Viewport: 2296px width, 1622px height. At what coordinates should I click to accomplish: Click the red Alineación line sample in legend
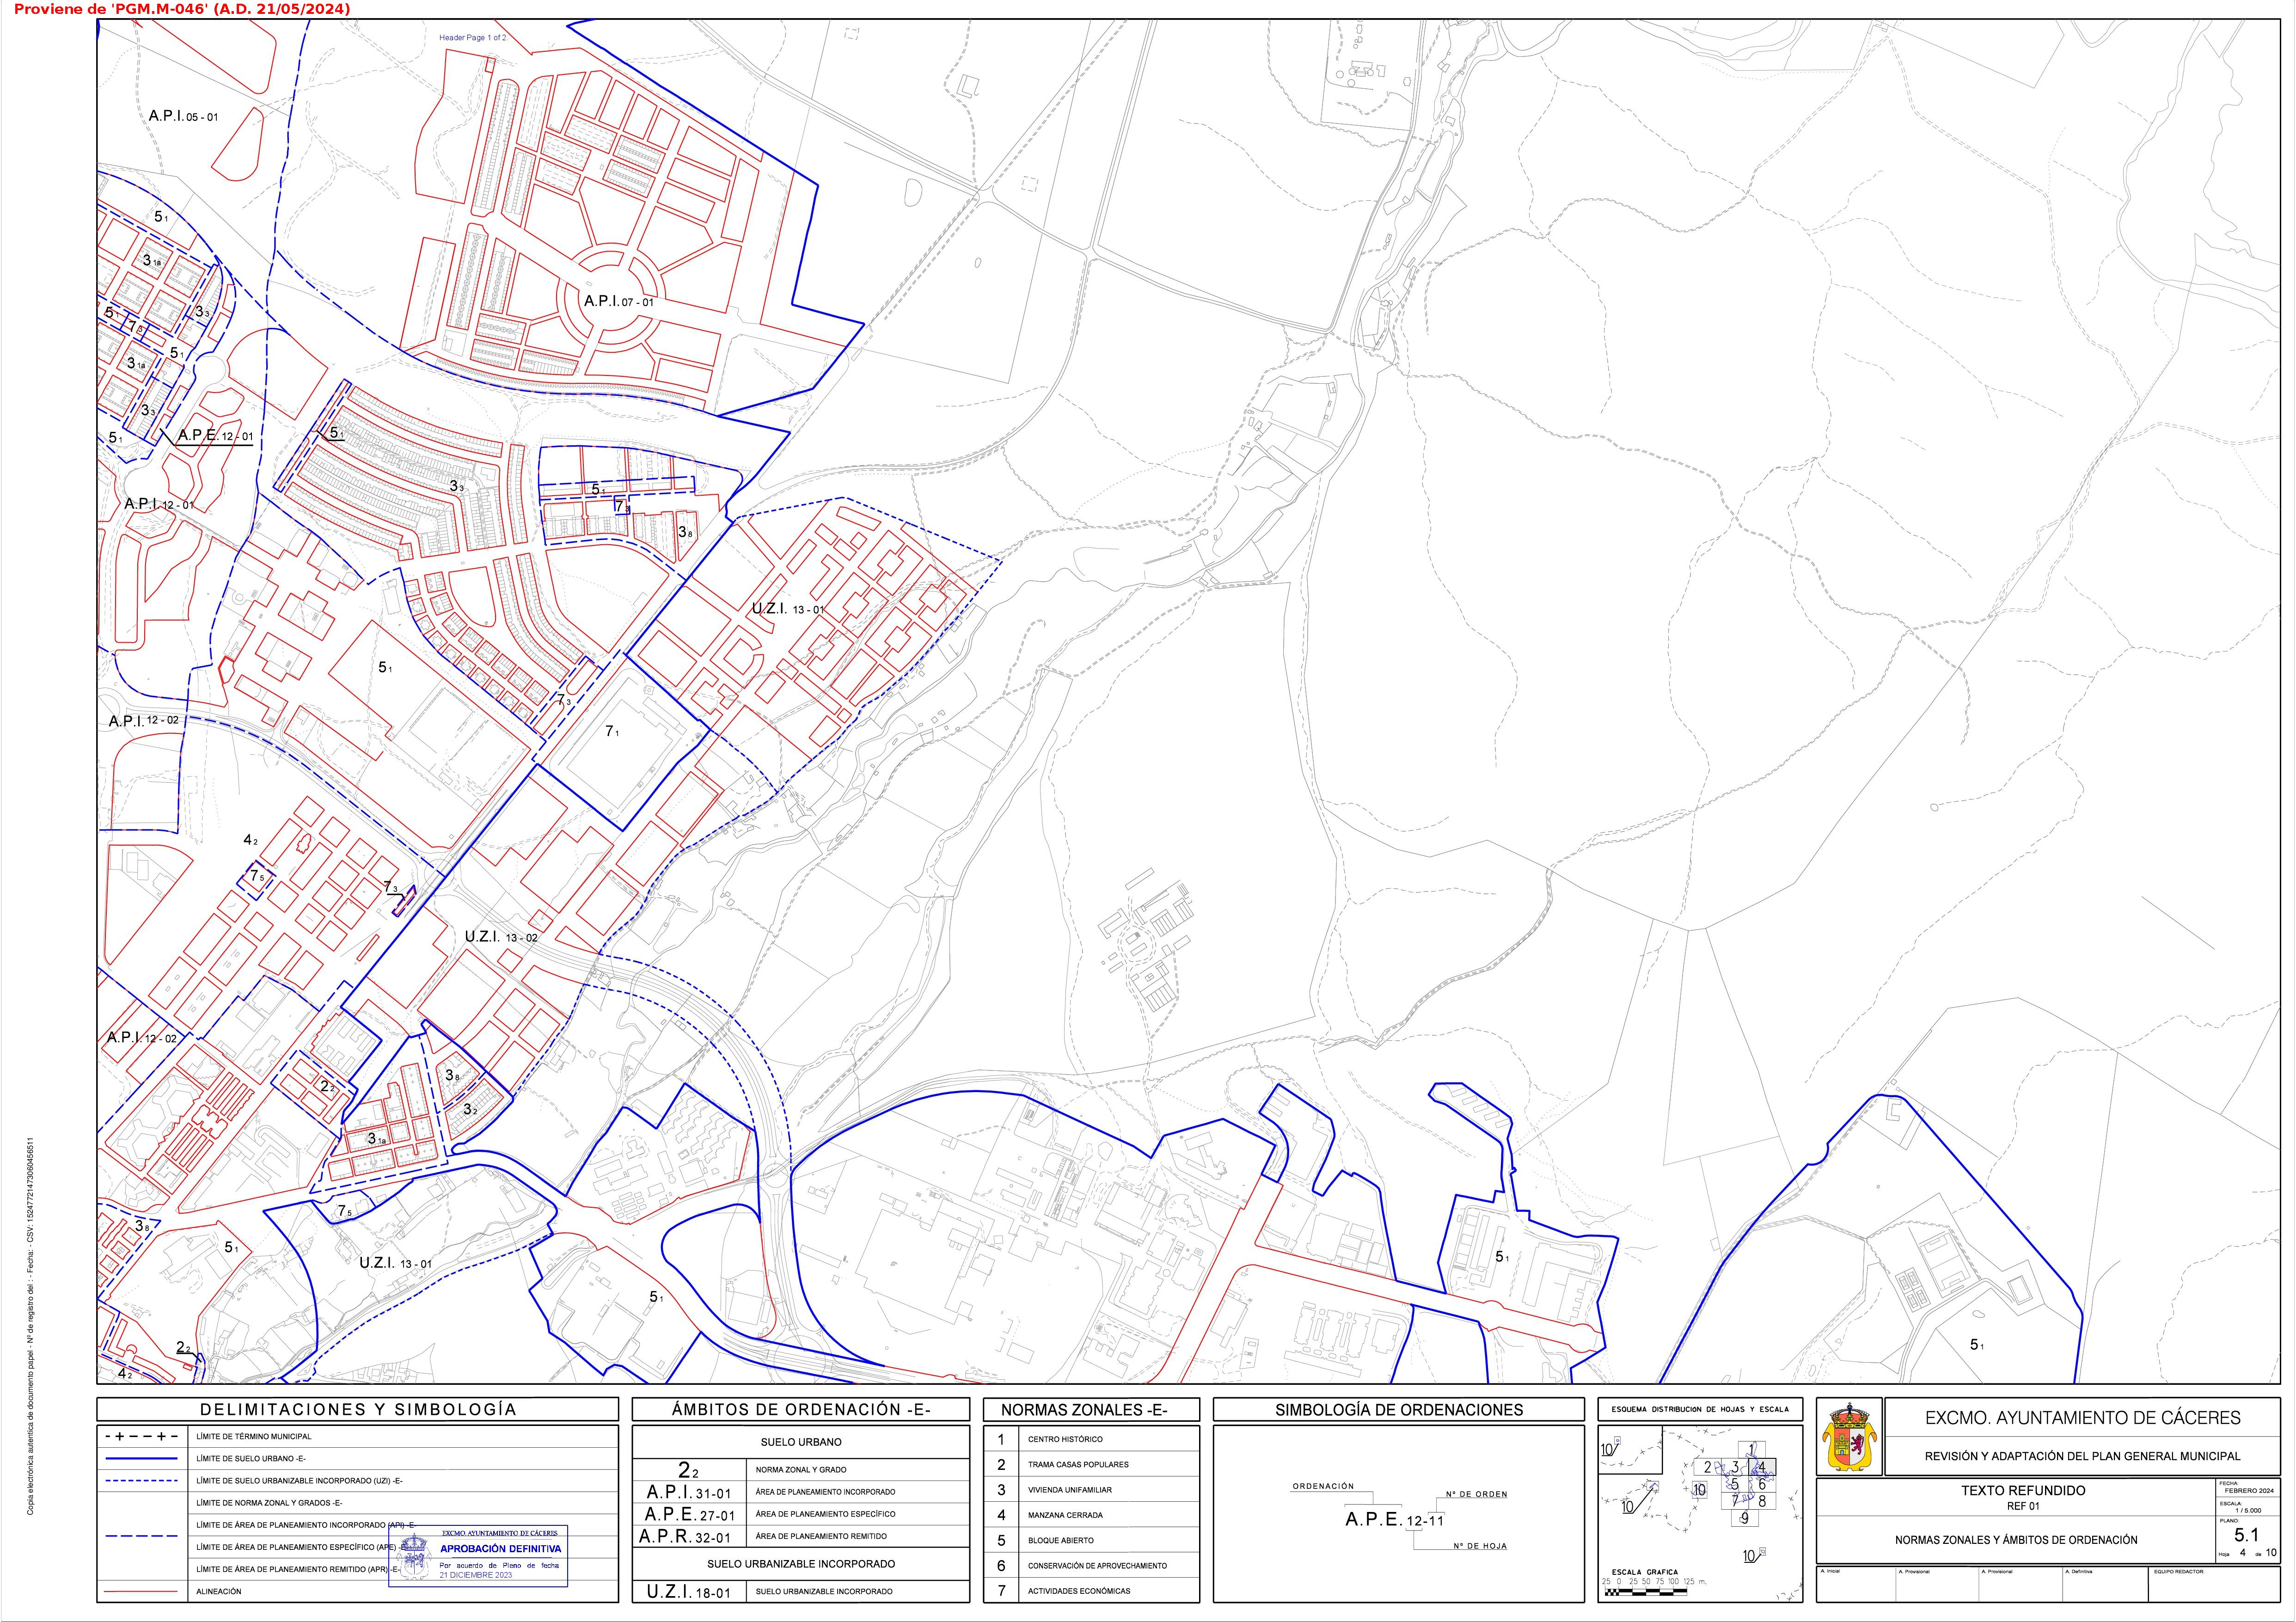141,1591
